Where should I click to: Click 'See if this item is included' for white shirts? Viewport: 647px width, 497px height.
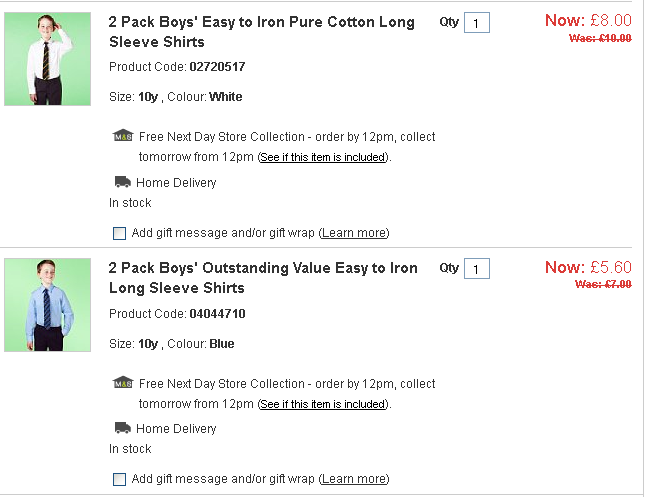pyautogui.click(x=323, y=158)
